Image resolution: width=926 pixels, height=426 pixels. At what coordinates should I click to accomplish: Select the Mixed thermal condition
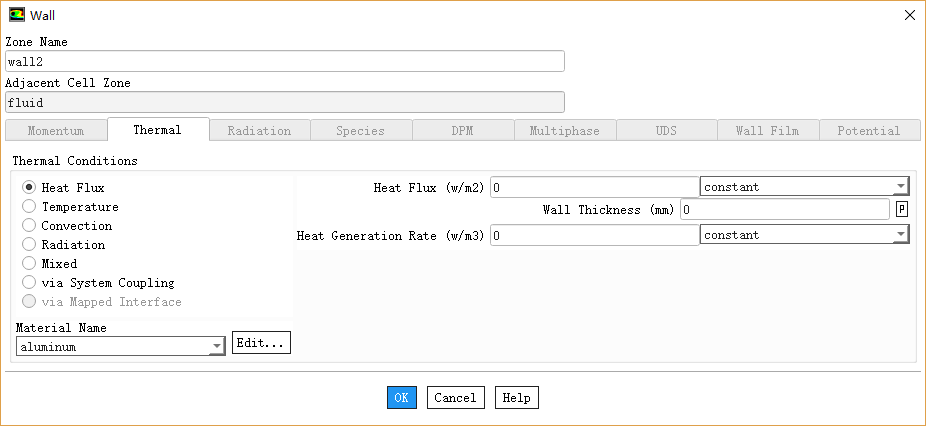pyautogui.click(x=29, y=264)
